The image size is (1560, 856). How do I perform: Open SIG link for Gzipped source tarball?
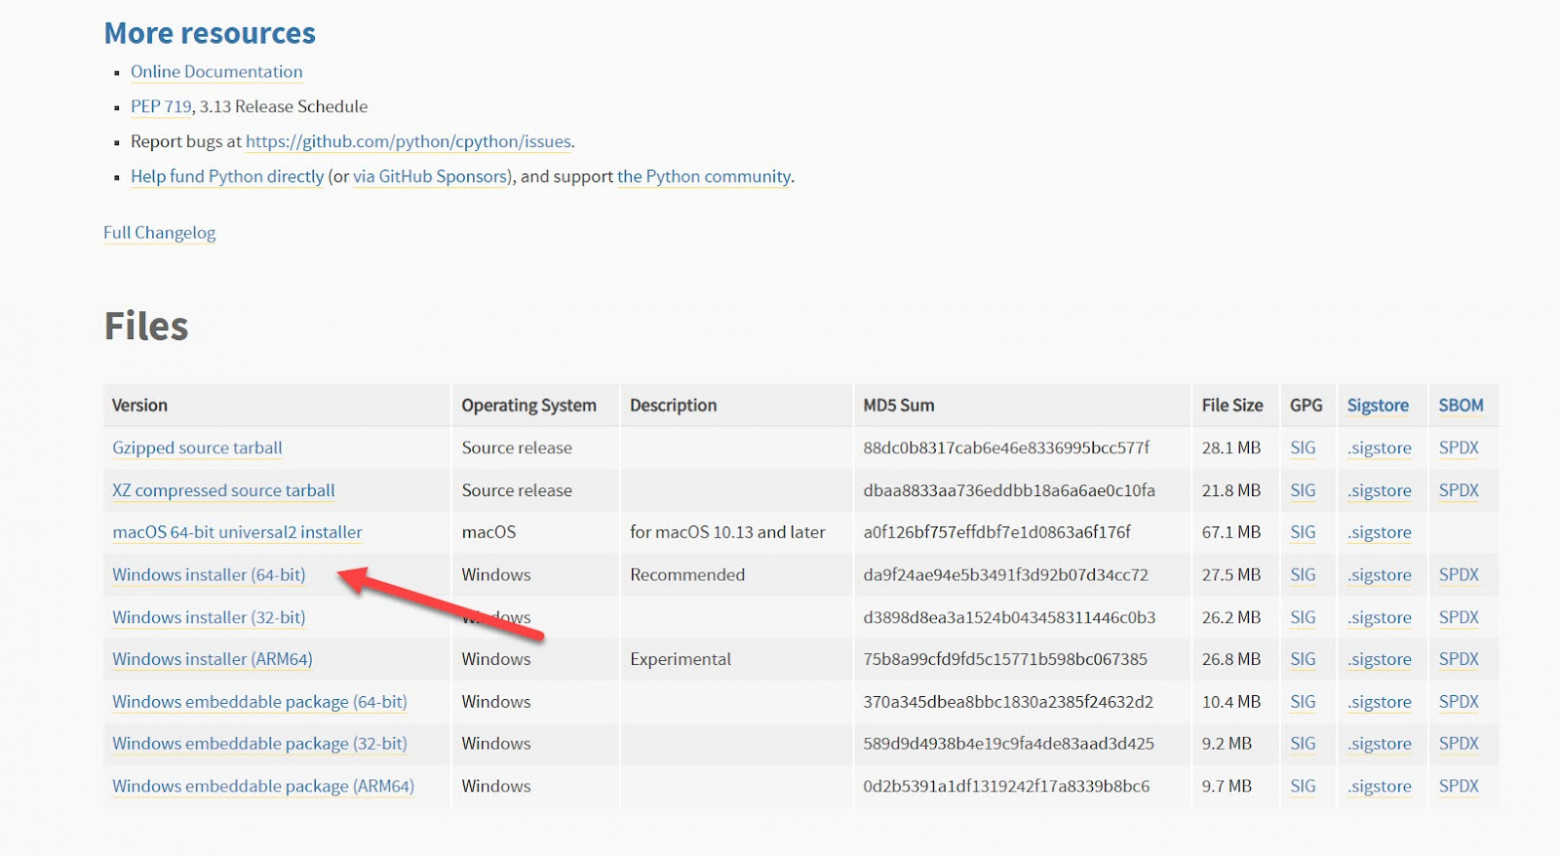point(1302,448)
